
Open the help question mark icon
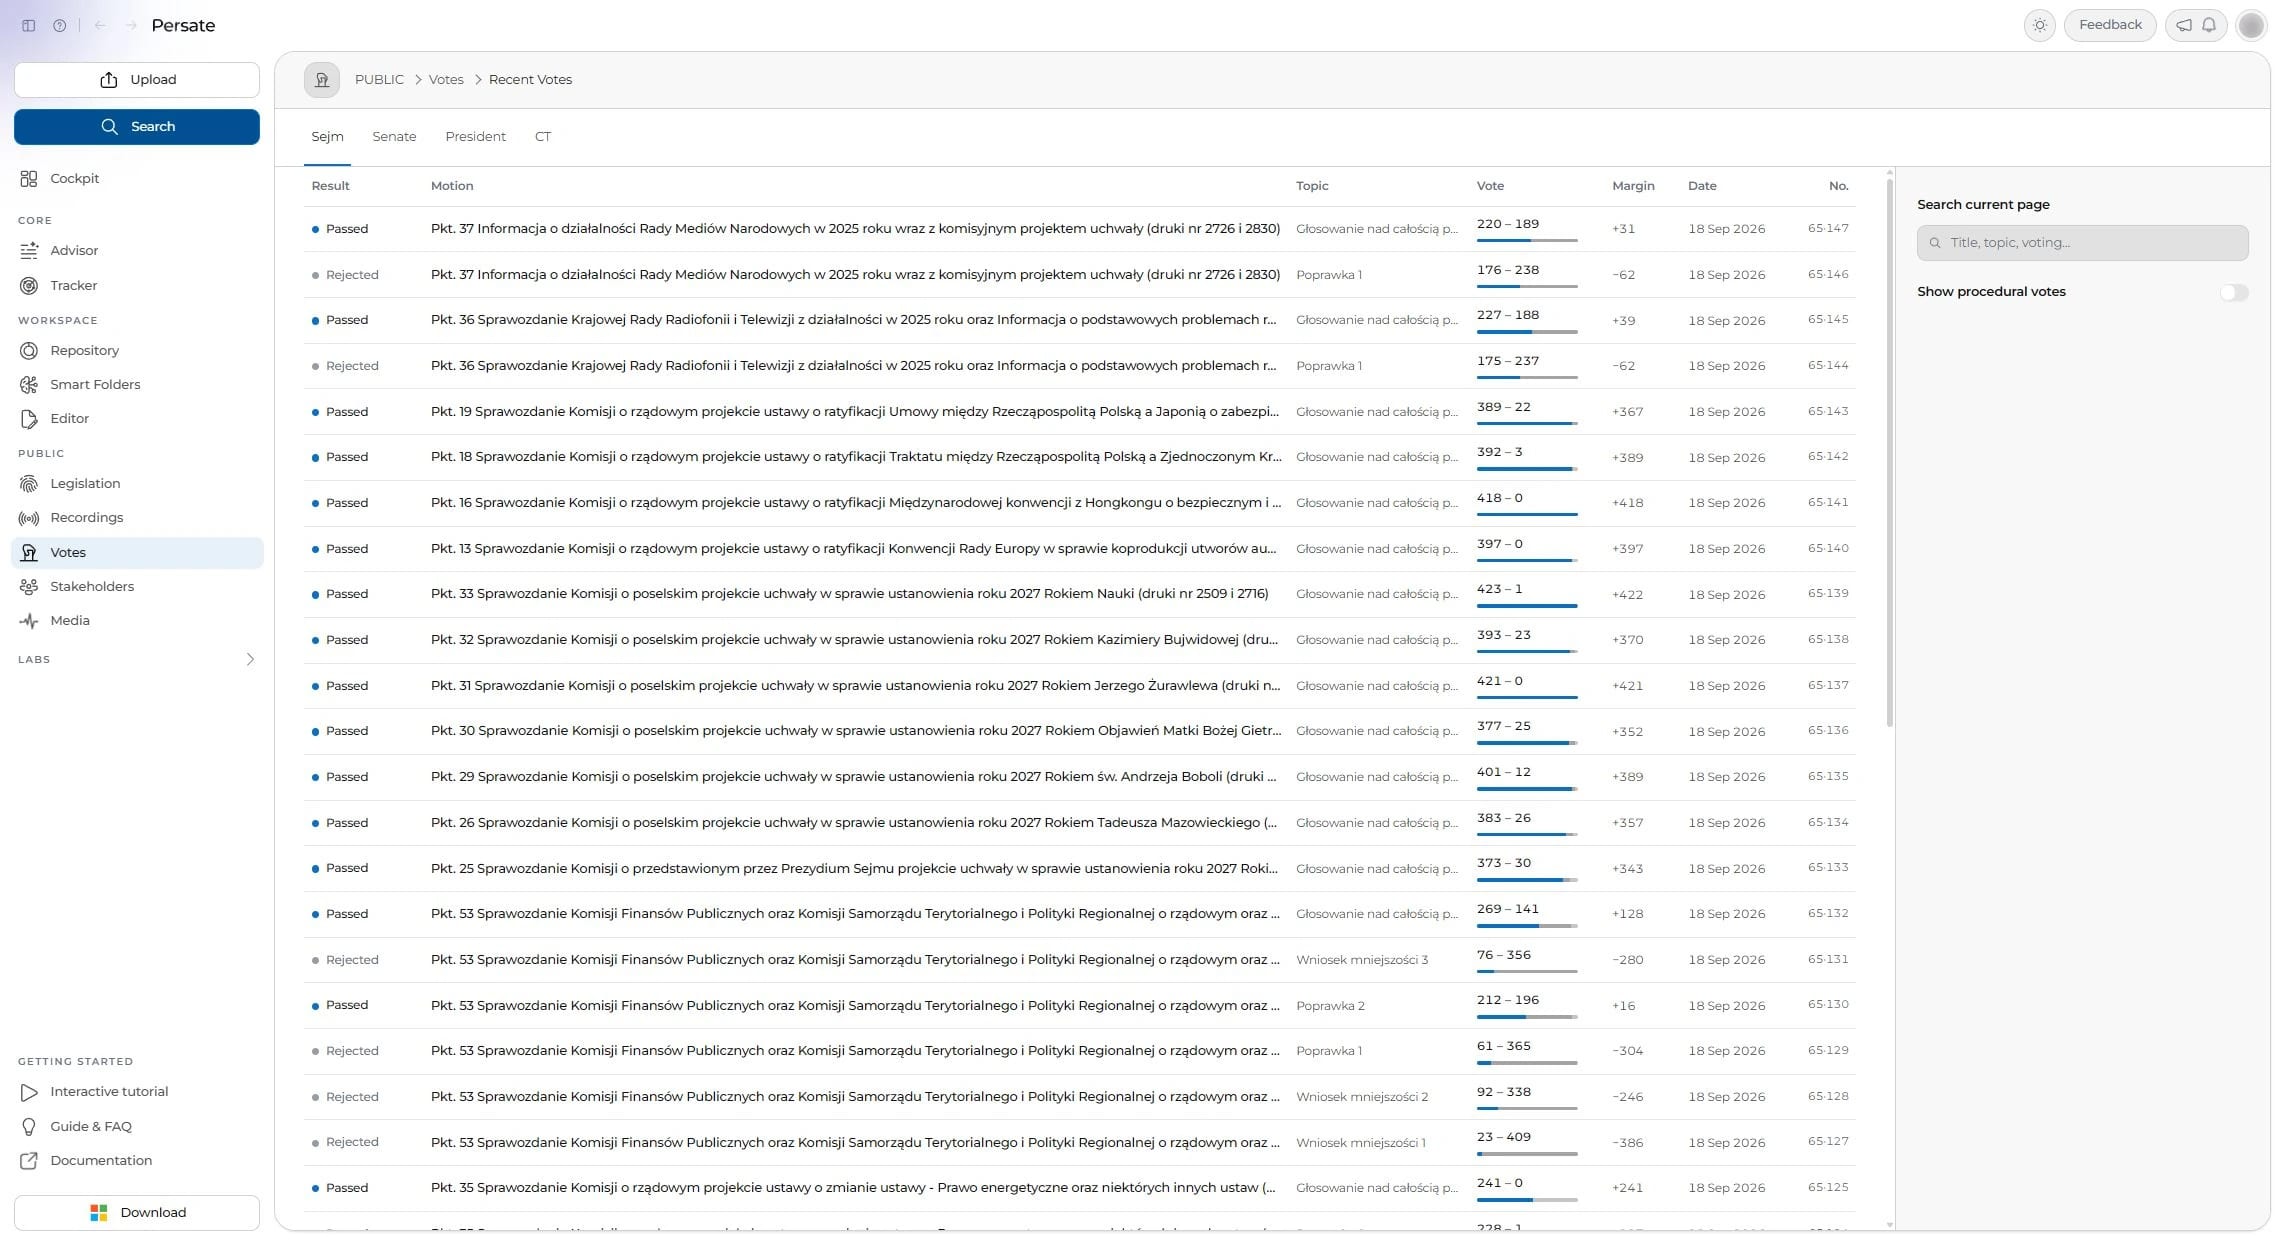tap(60, 26)
